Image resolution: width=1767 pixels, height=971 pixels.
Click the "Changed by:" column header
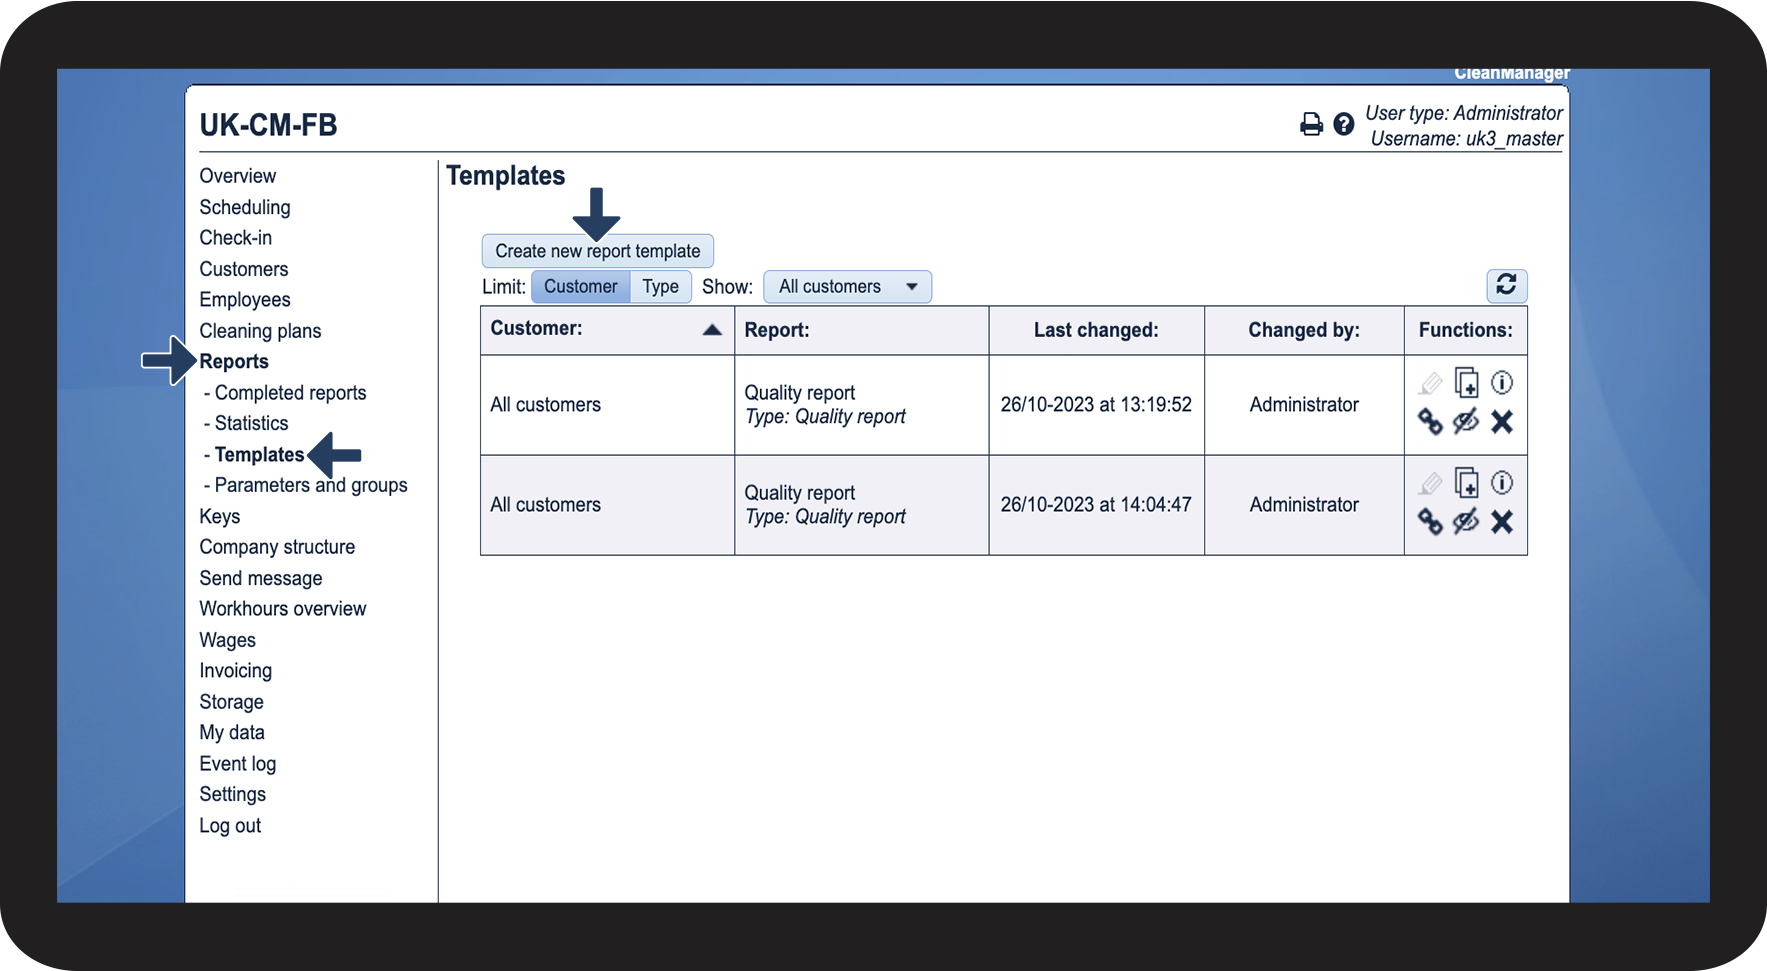[1304, 330]
